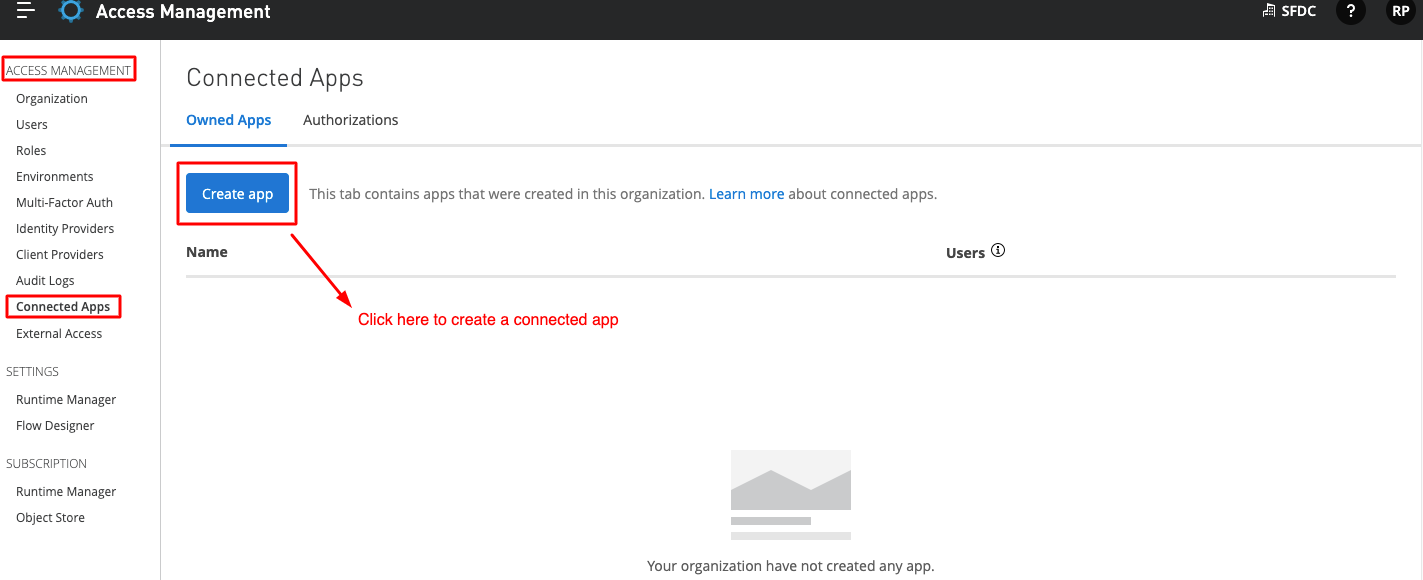Sort apps by the Name column header

[206, 251]
